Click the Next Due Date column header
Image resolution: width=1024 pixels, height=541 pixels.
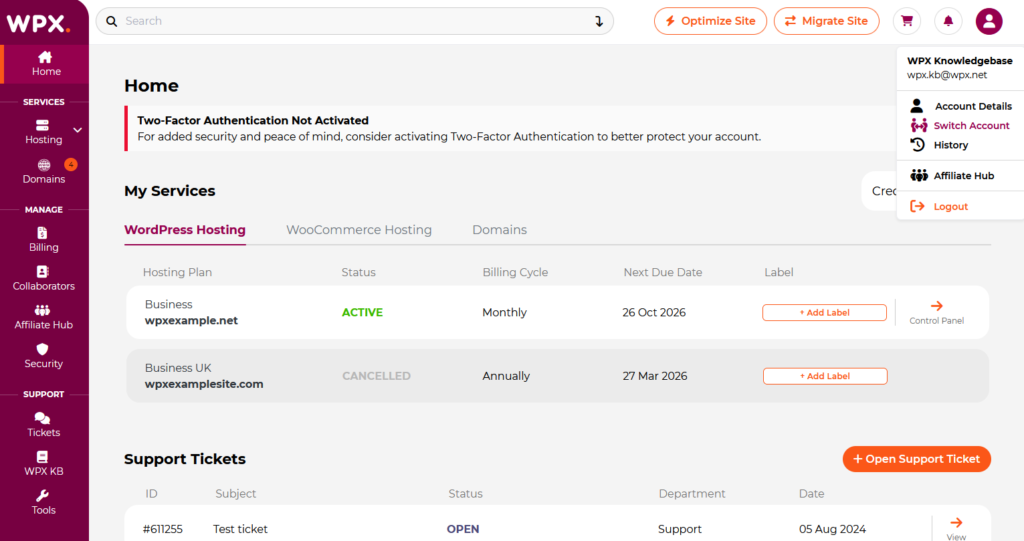[663, 272]
